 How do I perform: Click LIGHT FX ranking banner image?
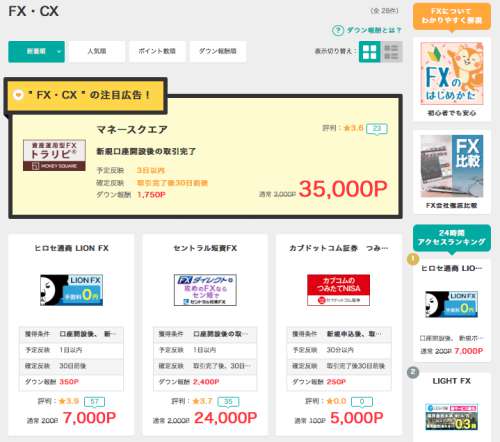(x=452, y=417)
